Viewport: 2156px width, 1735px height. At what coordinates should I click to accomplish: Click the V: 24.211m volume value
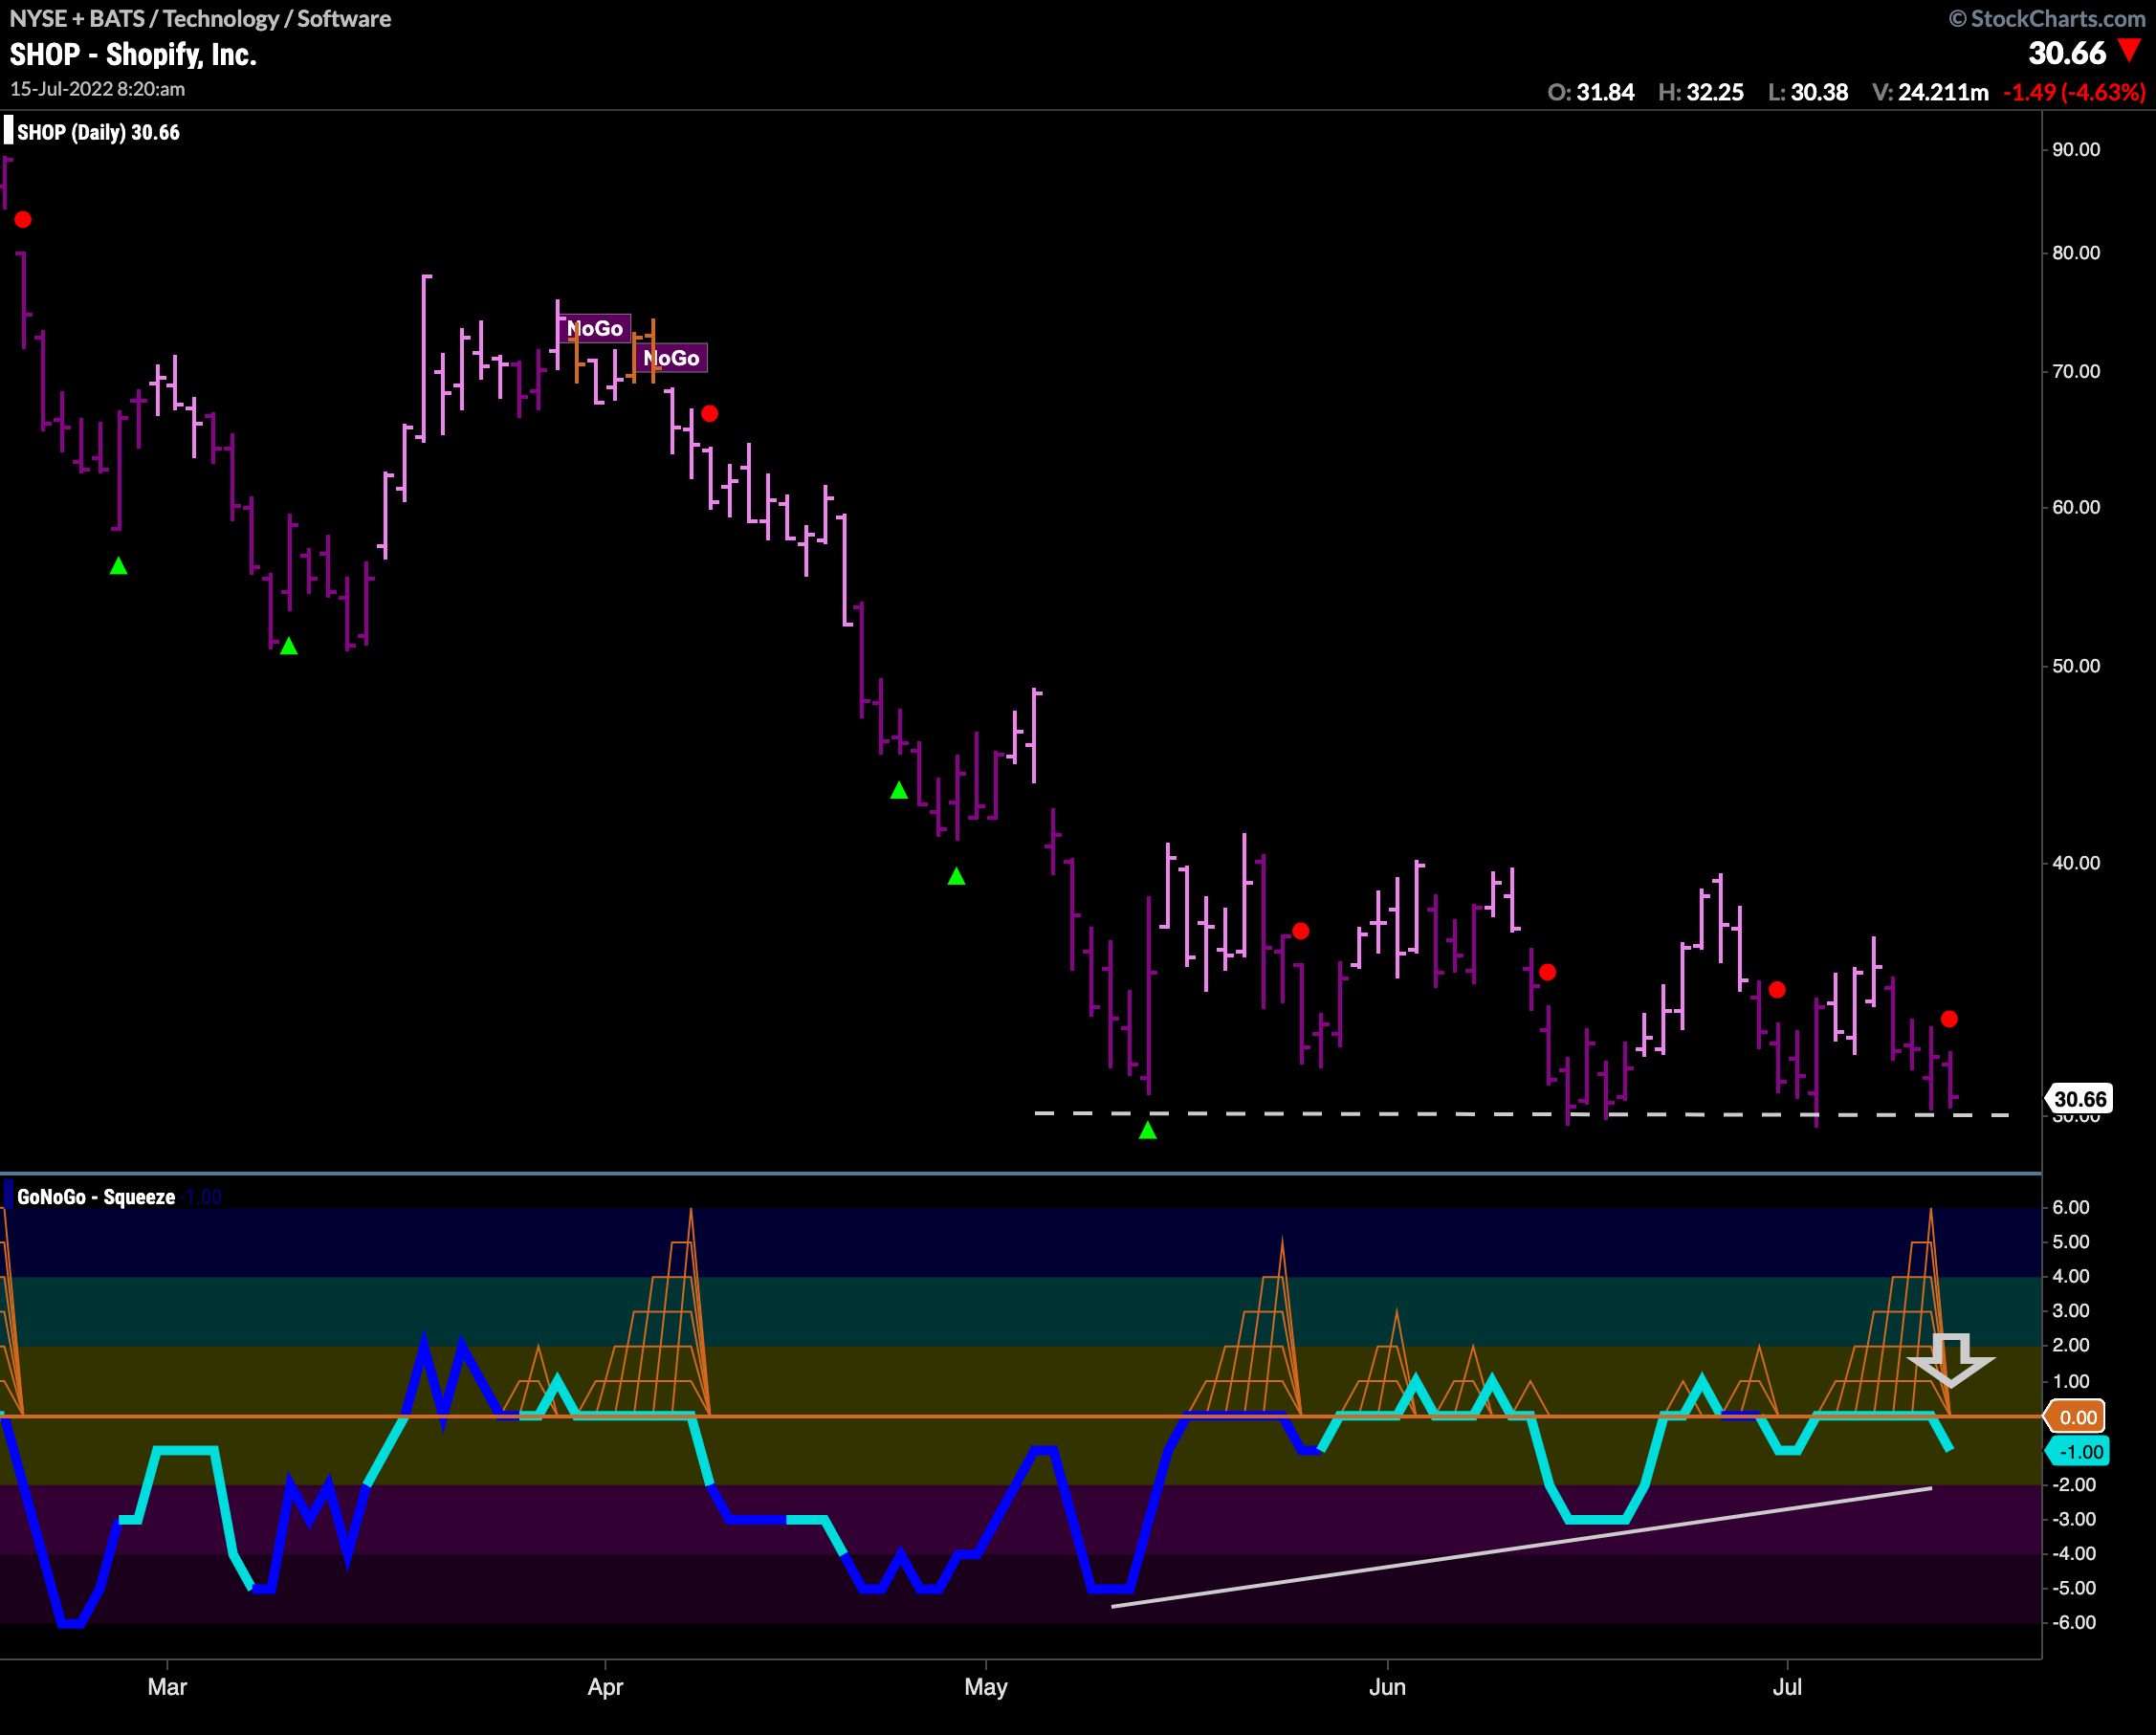point(1930,92)
